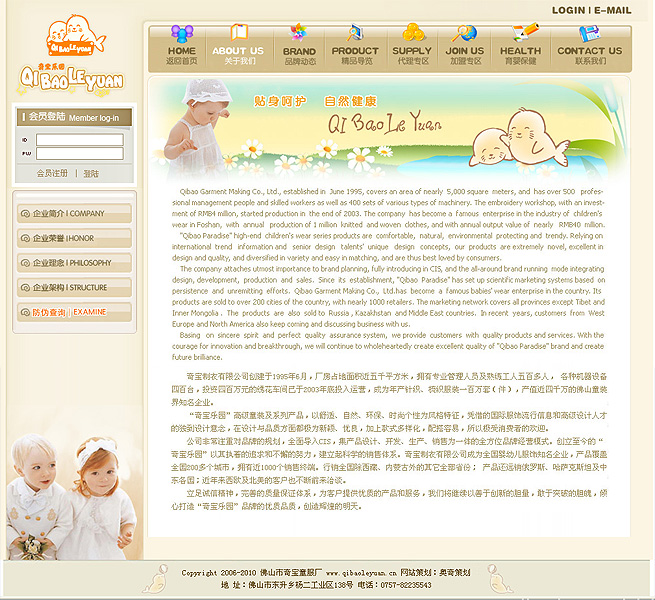
Task: Go to the BRAND menu item
Action: point(300,56)
